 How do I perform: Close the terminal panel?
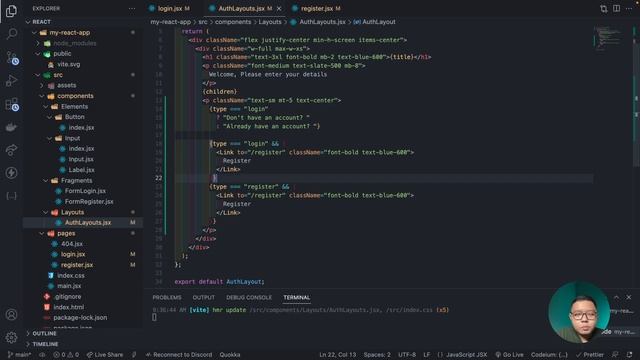coord(629,297)
